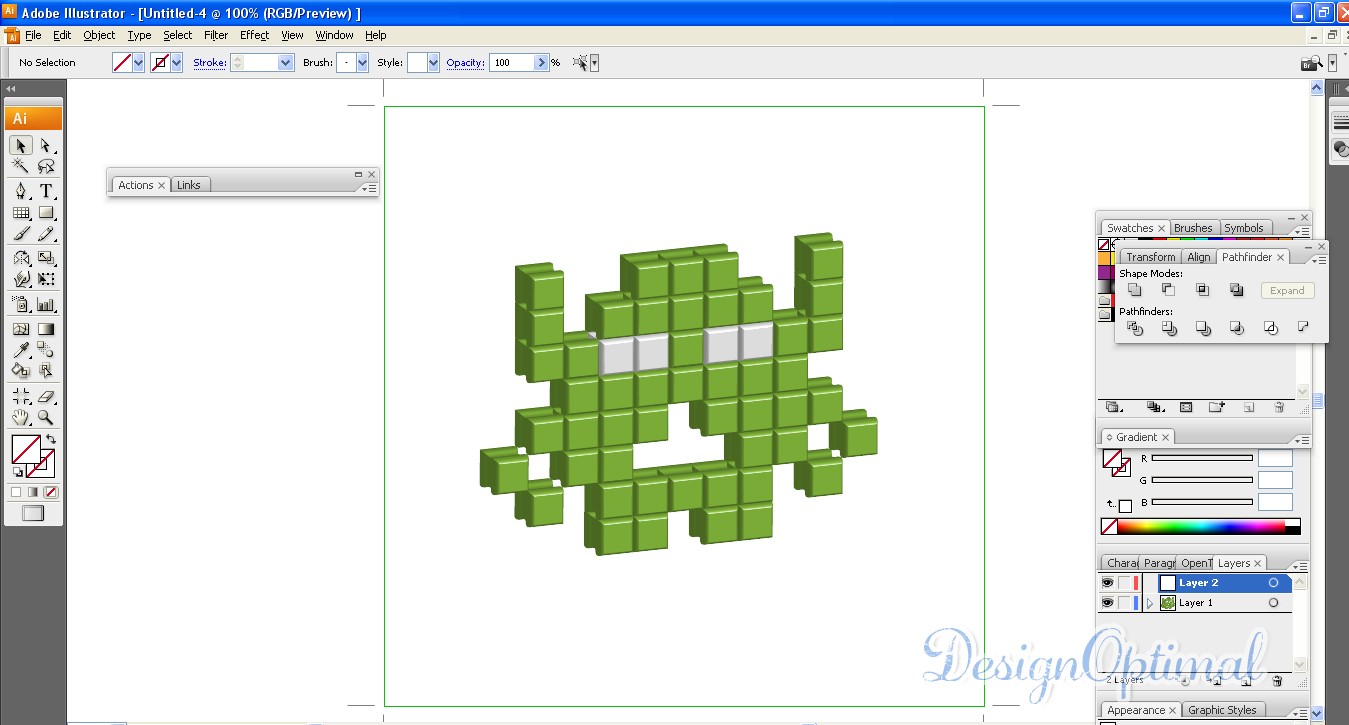
Task: Choose the Magic Wand tool
Action: click(x=21, y=167)
